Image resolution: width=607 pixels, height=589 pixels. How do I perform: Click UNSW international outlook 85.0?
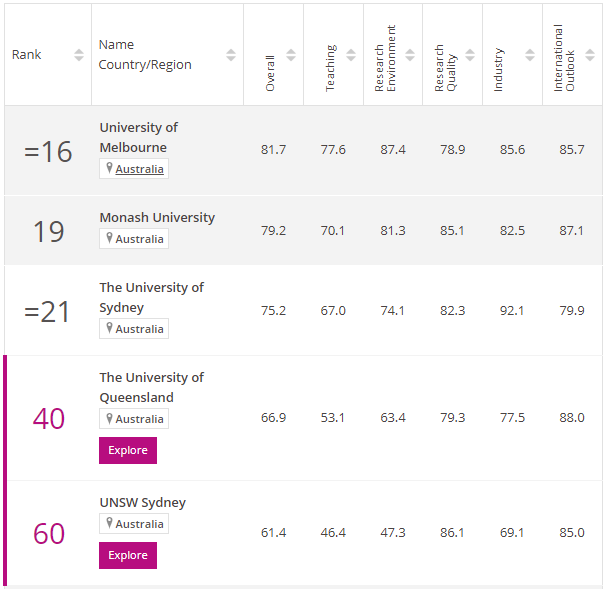pos(572,533)
